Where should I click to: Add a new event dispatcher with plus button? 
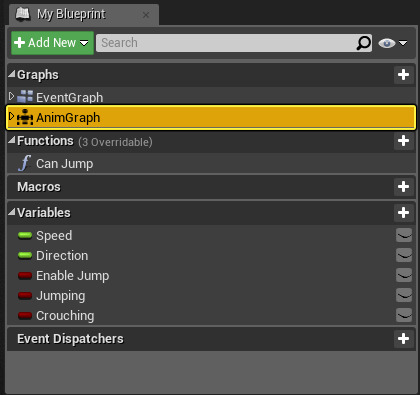point(403,339)
